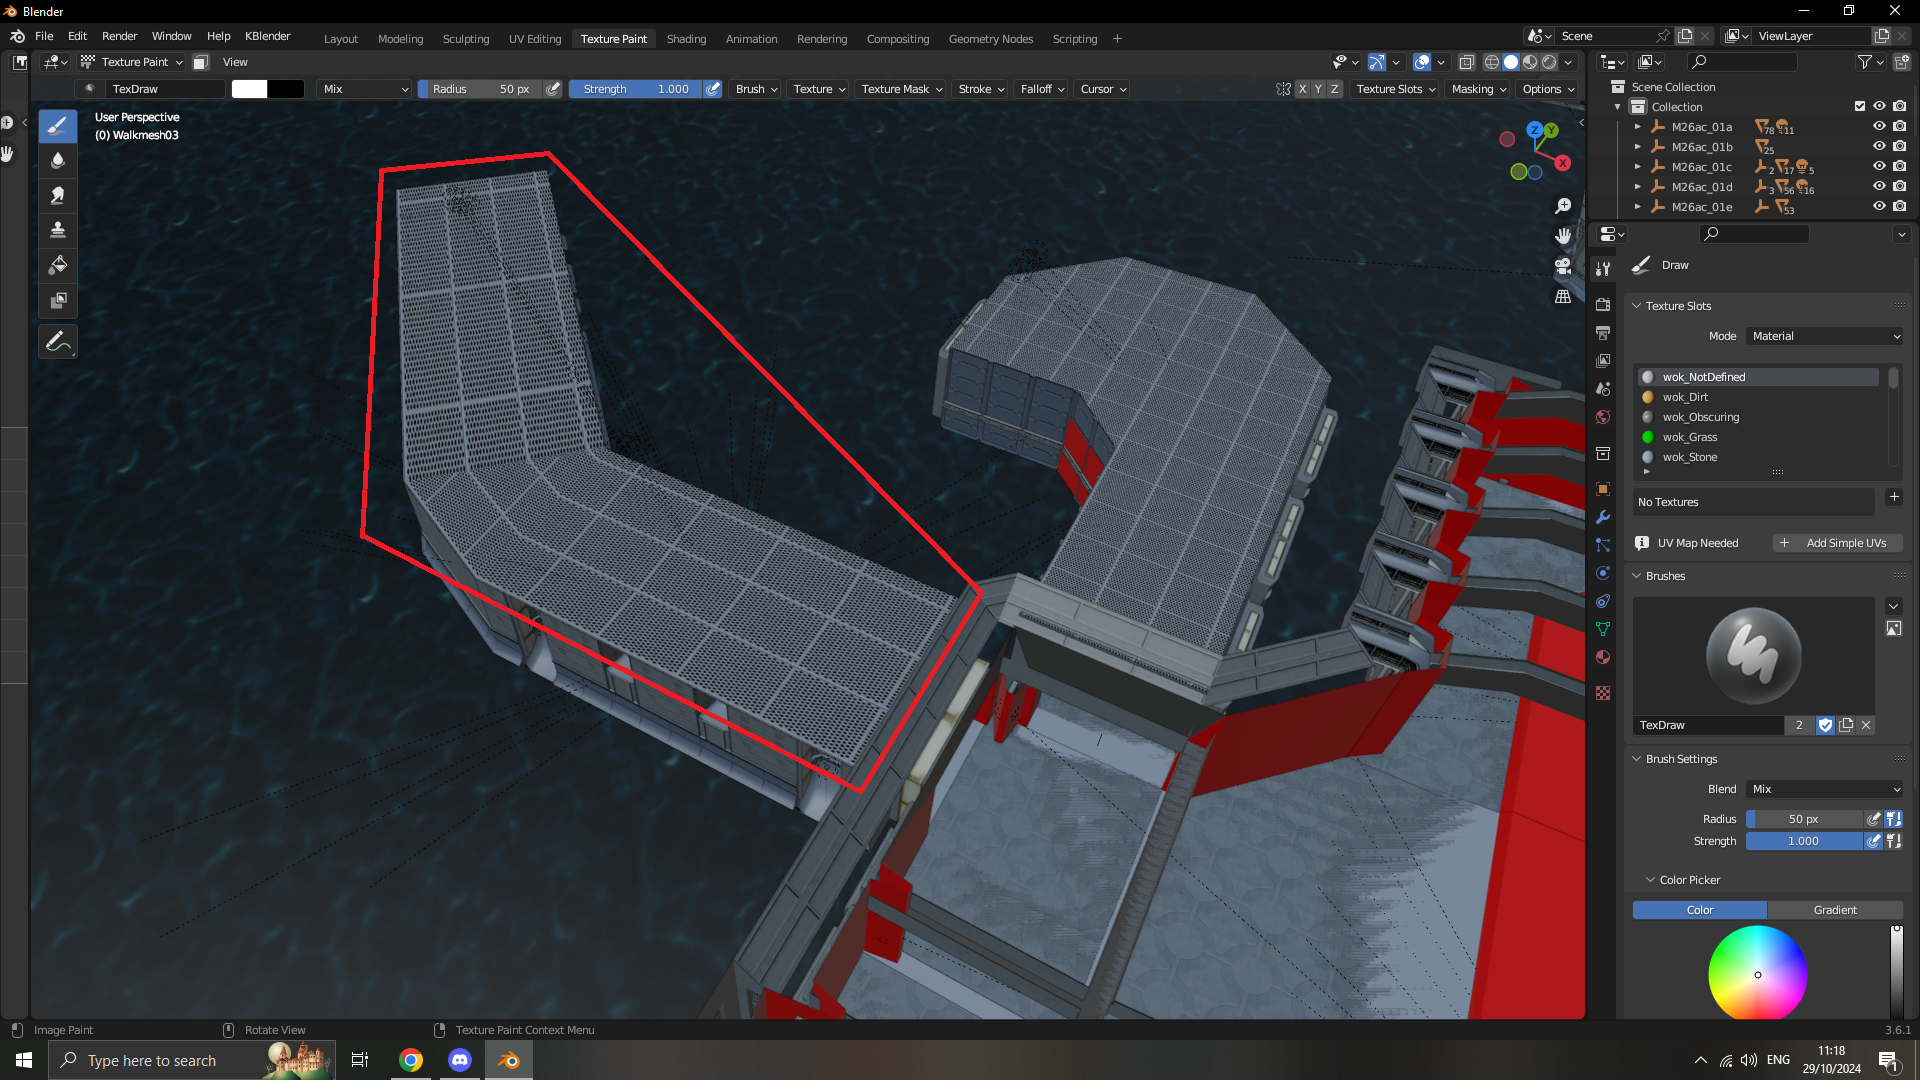Open the Texture Paint mode dropdown
This screenshot has height=1080, width=1920.
coord(132,62)
